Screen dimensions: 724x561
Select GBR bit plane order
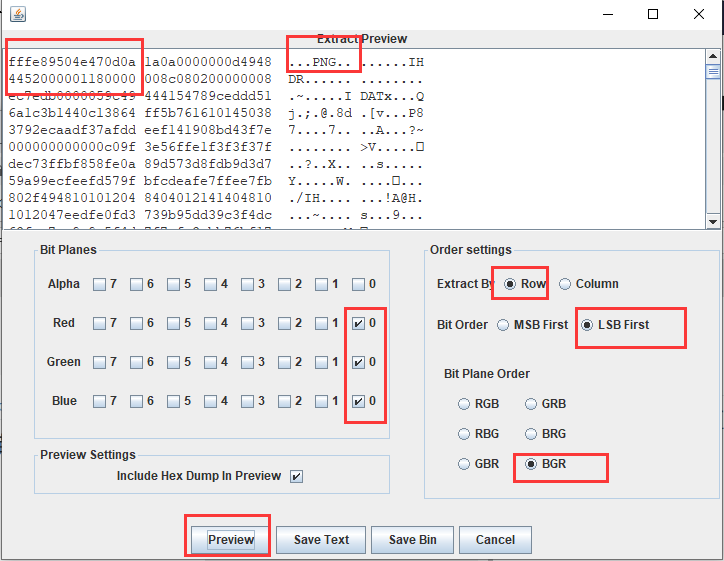[x=464, y=464]
